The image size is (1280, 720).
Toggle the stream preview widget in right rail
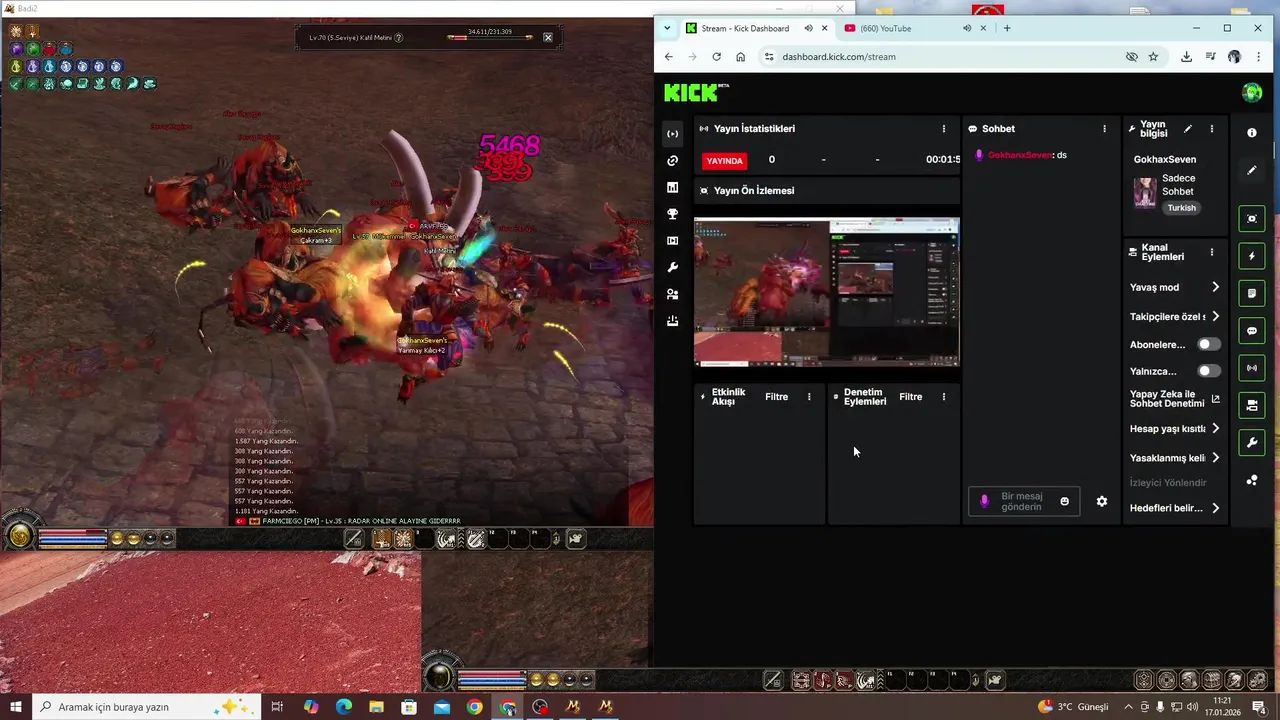coord(1252,219)
